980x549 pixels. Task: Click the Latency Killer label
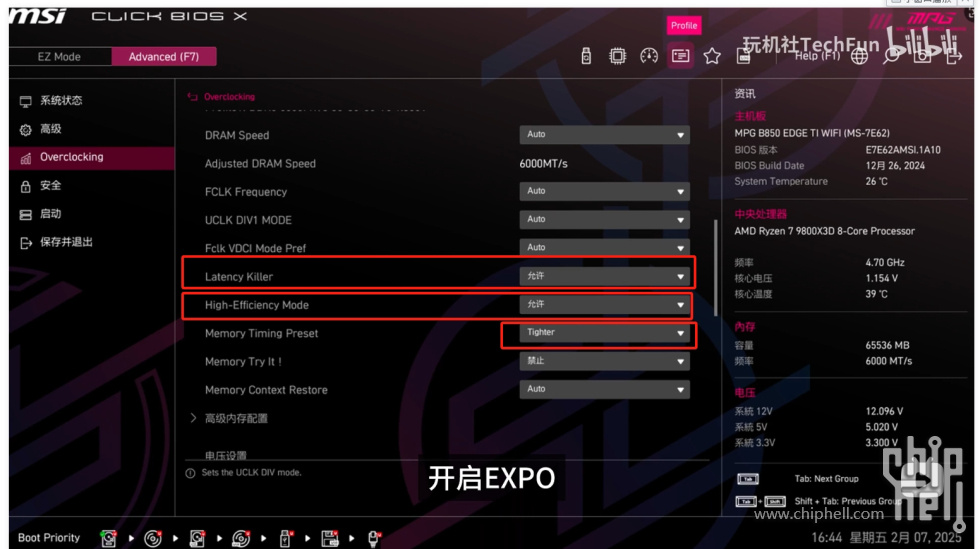239,277
